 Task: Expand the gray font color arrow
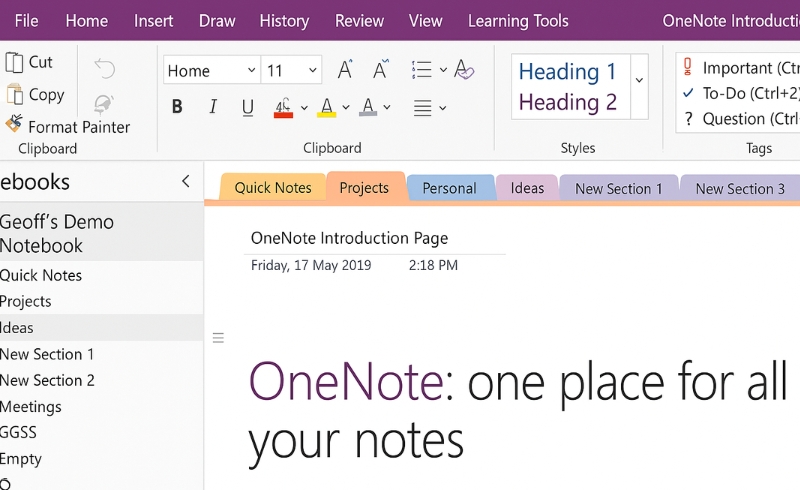coord(387,107)
